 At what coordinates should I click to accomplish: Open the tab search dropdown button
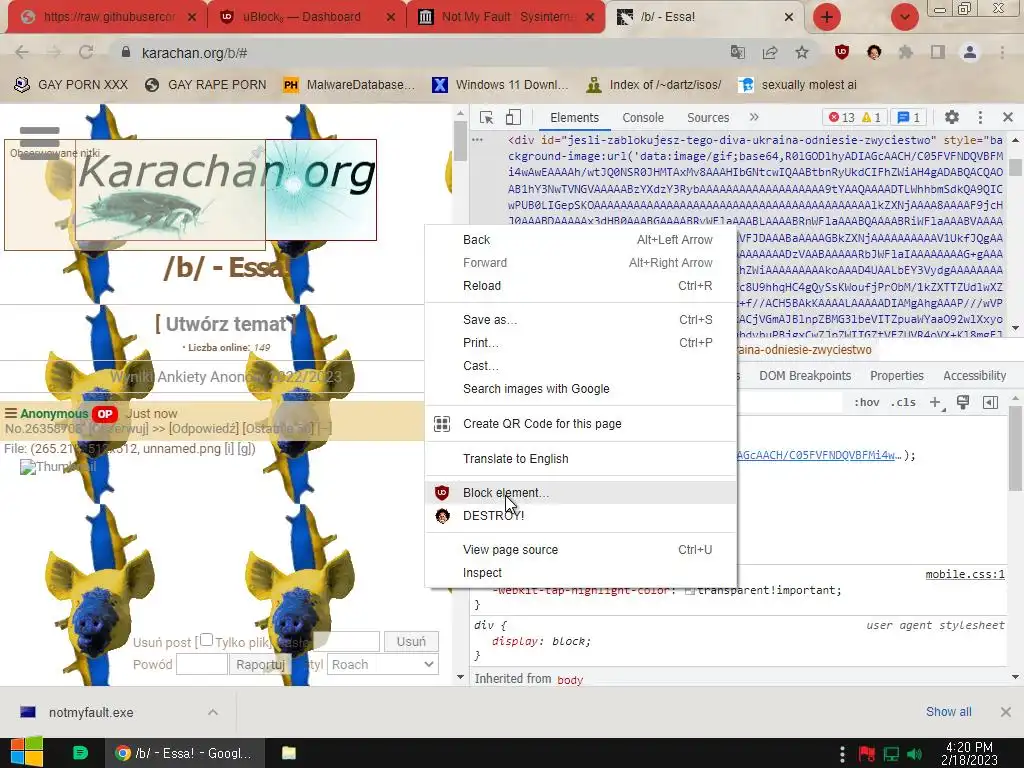(x=904, y=17)
